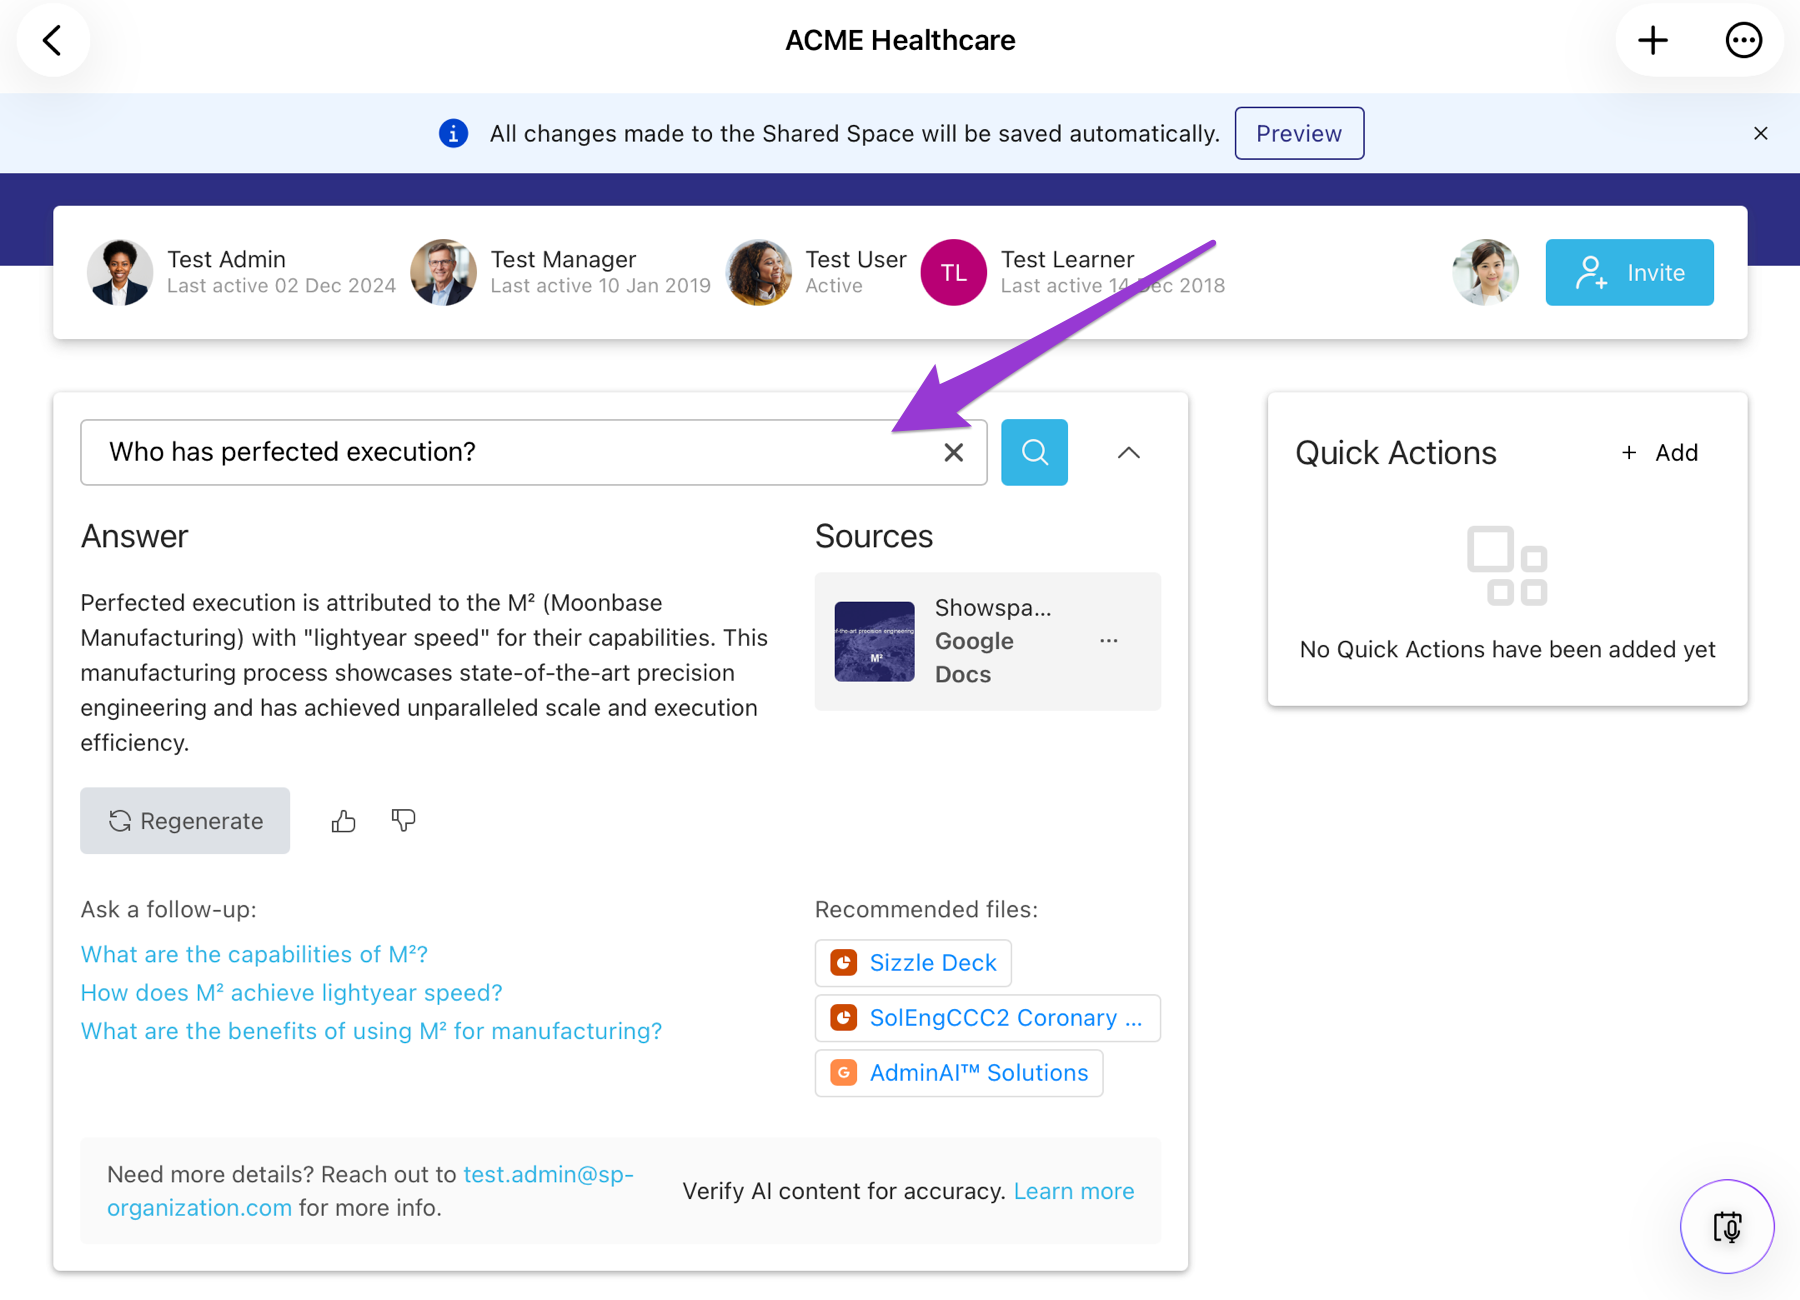Open AdminAI™ Solutions file
This screenshot has width=1800, height=1300.
958,1072
